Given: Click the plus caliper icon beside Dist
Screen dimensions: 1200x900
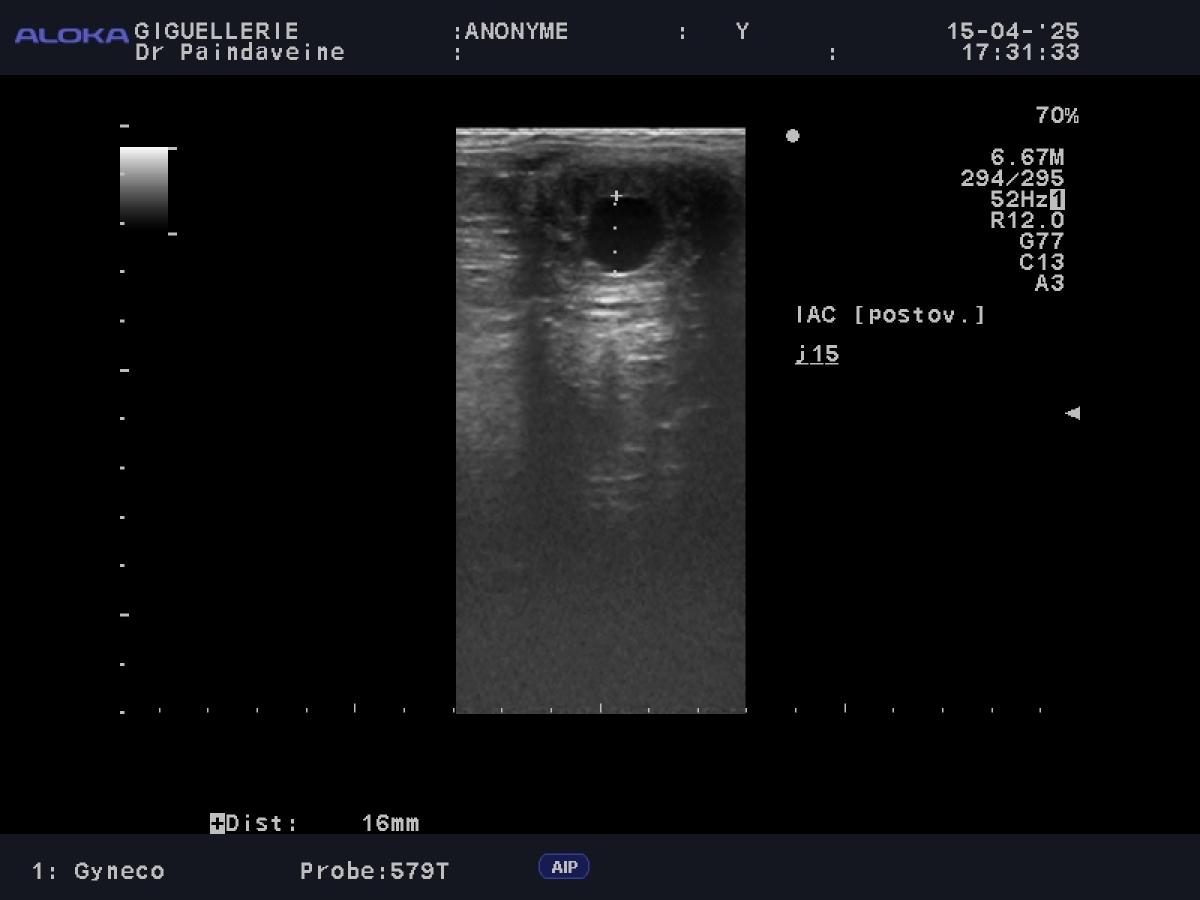Looking at the screenshot, I should (x=217, y=824).
